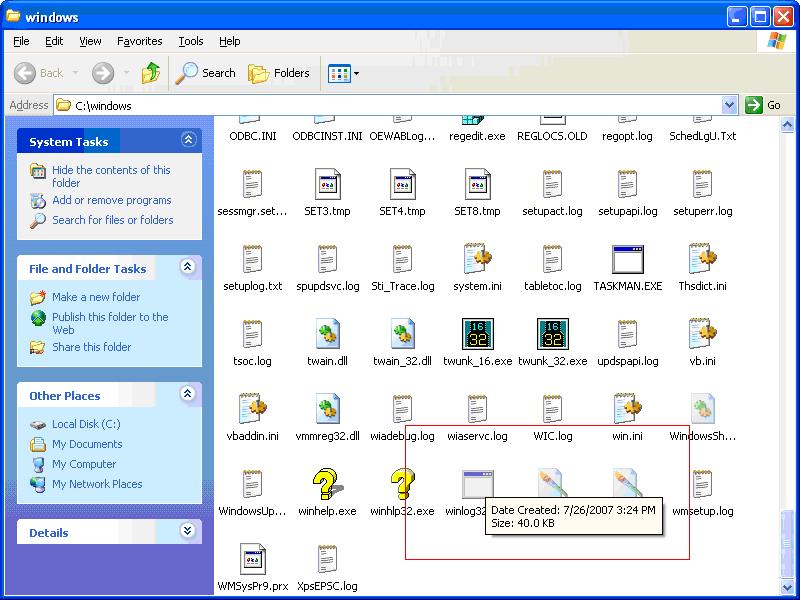Select the SET8.tmp file icon
This screenshot has width=800, height=600.
[x=478, y=184]
